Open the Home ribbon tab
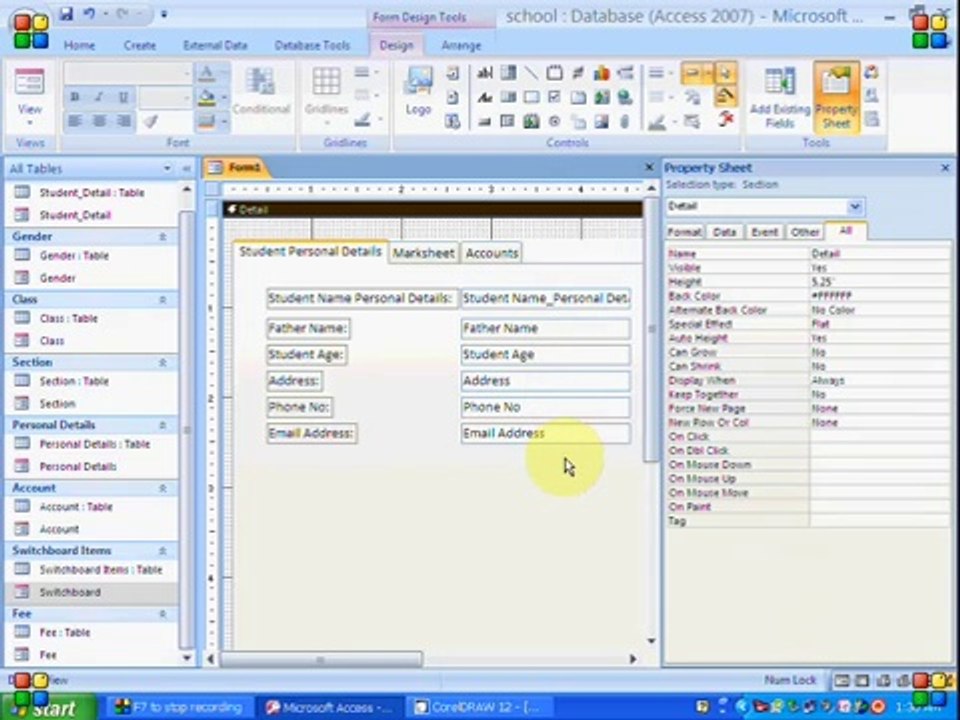Screen dimensions: 960x720 [79, 45]
